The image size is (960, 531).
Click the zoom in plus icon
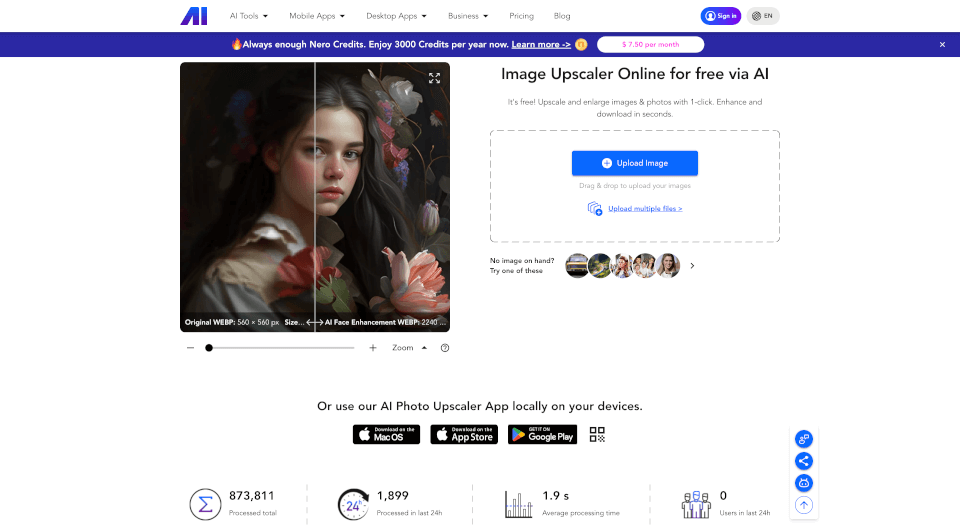point(373,348)
